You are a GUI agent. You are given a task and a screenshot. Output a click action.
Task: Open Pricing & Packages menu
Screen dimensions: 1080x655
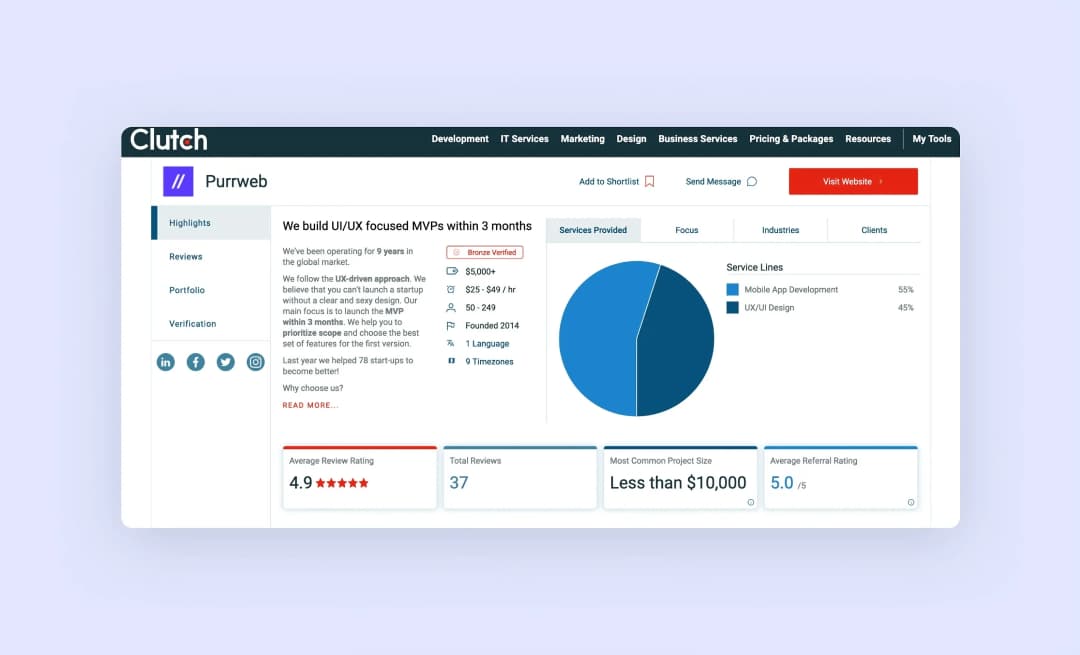tap(791, 138)
